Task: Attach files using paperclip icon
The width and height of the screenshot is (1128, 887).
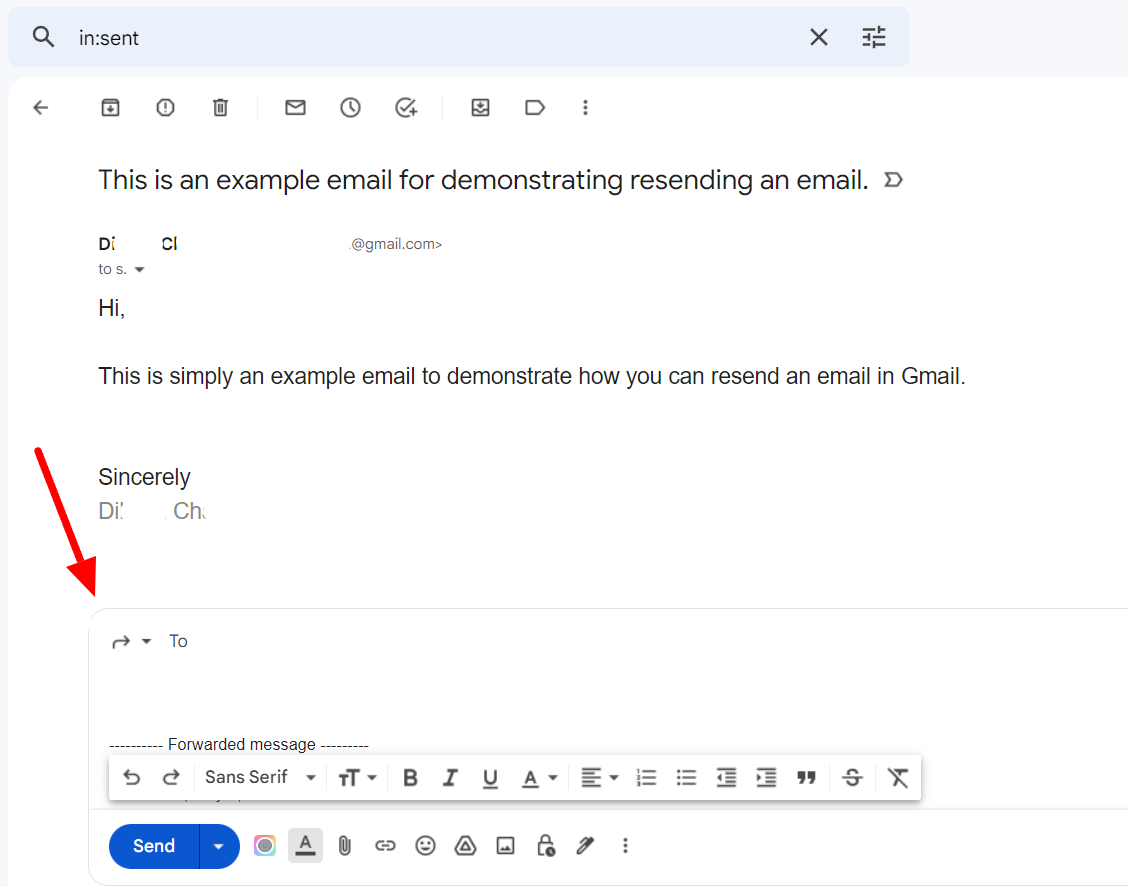Action: (x=345, y=846)
